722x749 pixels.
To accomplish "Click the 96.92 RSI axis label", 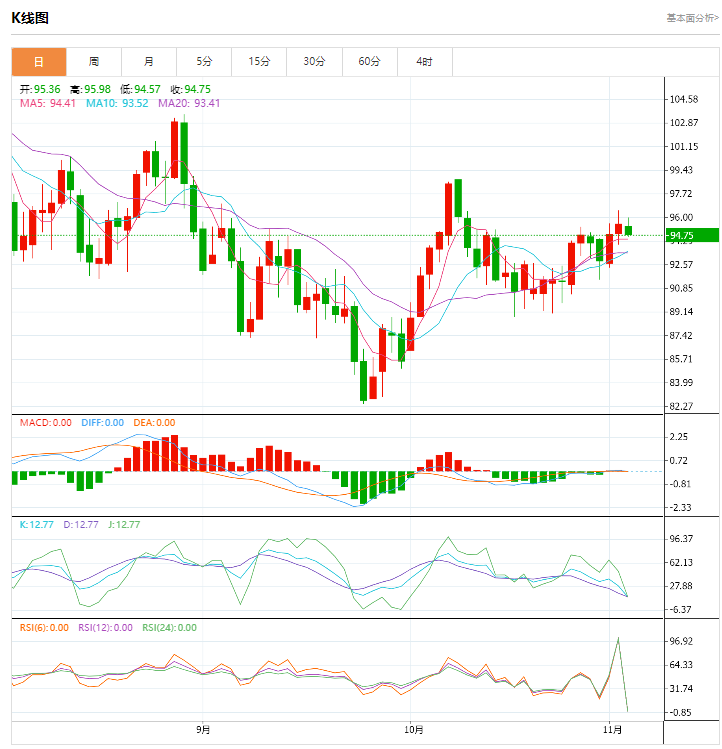I will (681, 641).
